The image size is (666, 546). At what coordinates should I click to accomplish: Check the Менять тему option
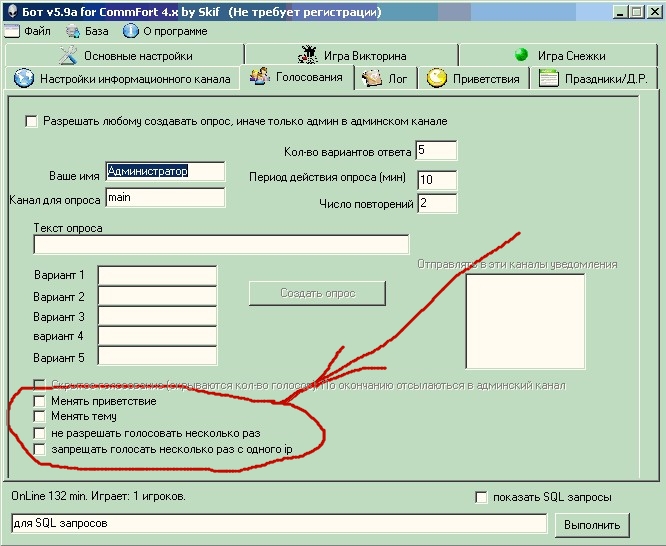40,417
